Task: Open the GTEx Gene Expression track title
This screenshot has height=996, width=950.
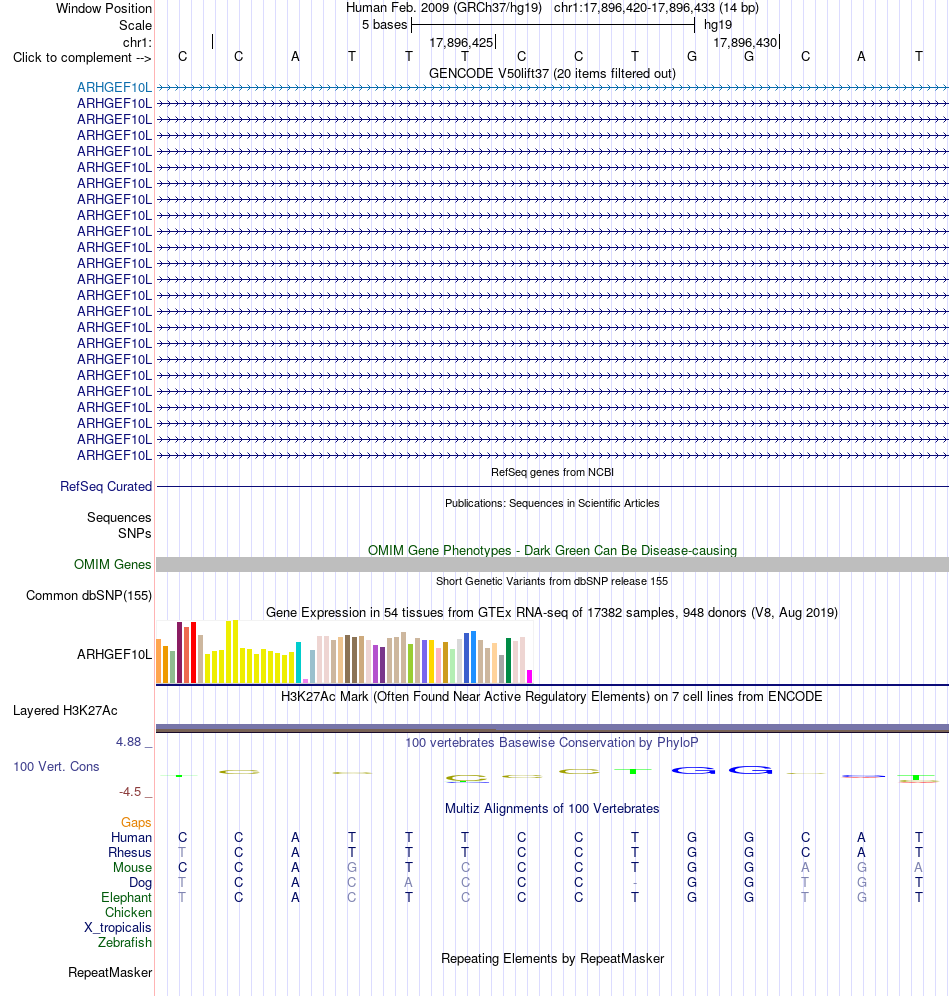Action: (x=552, y=613)
